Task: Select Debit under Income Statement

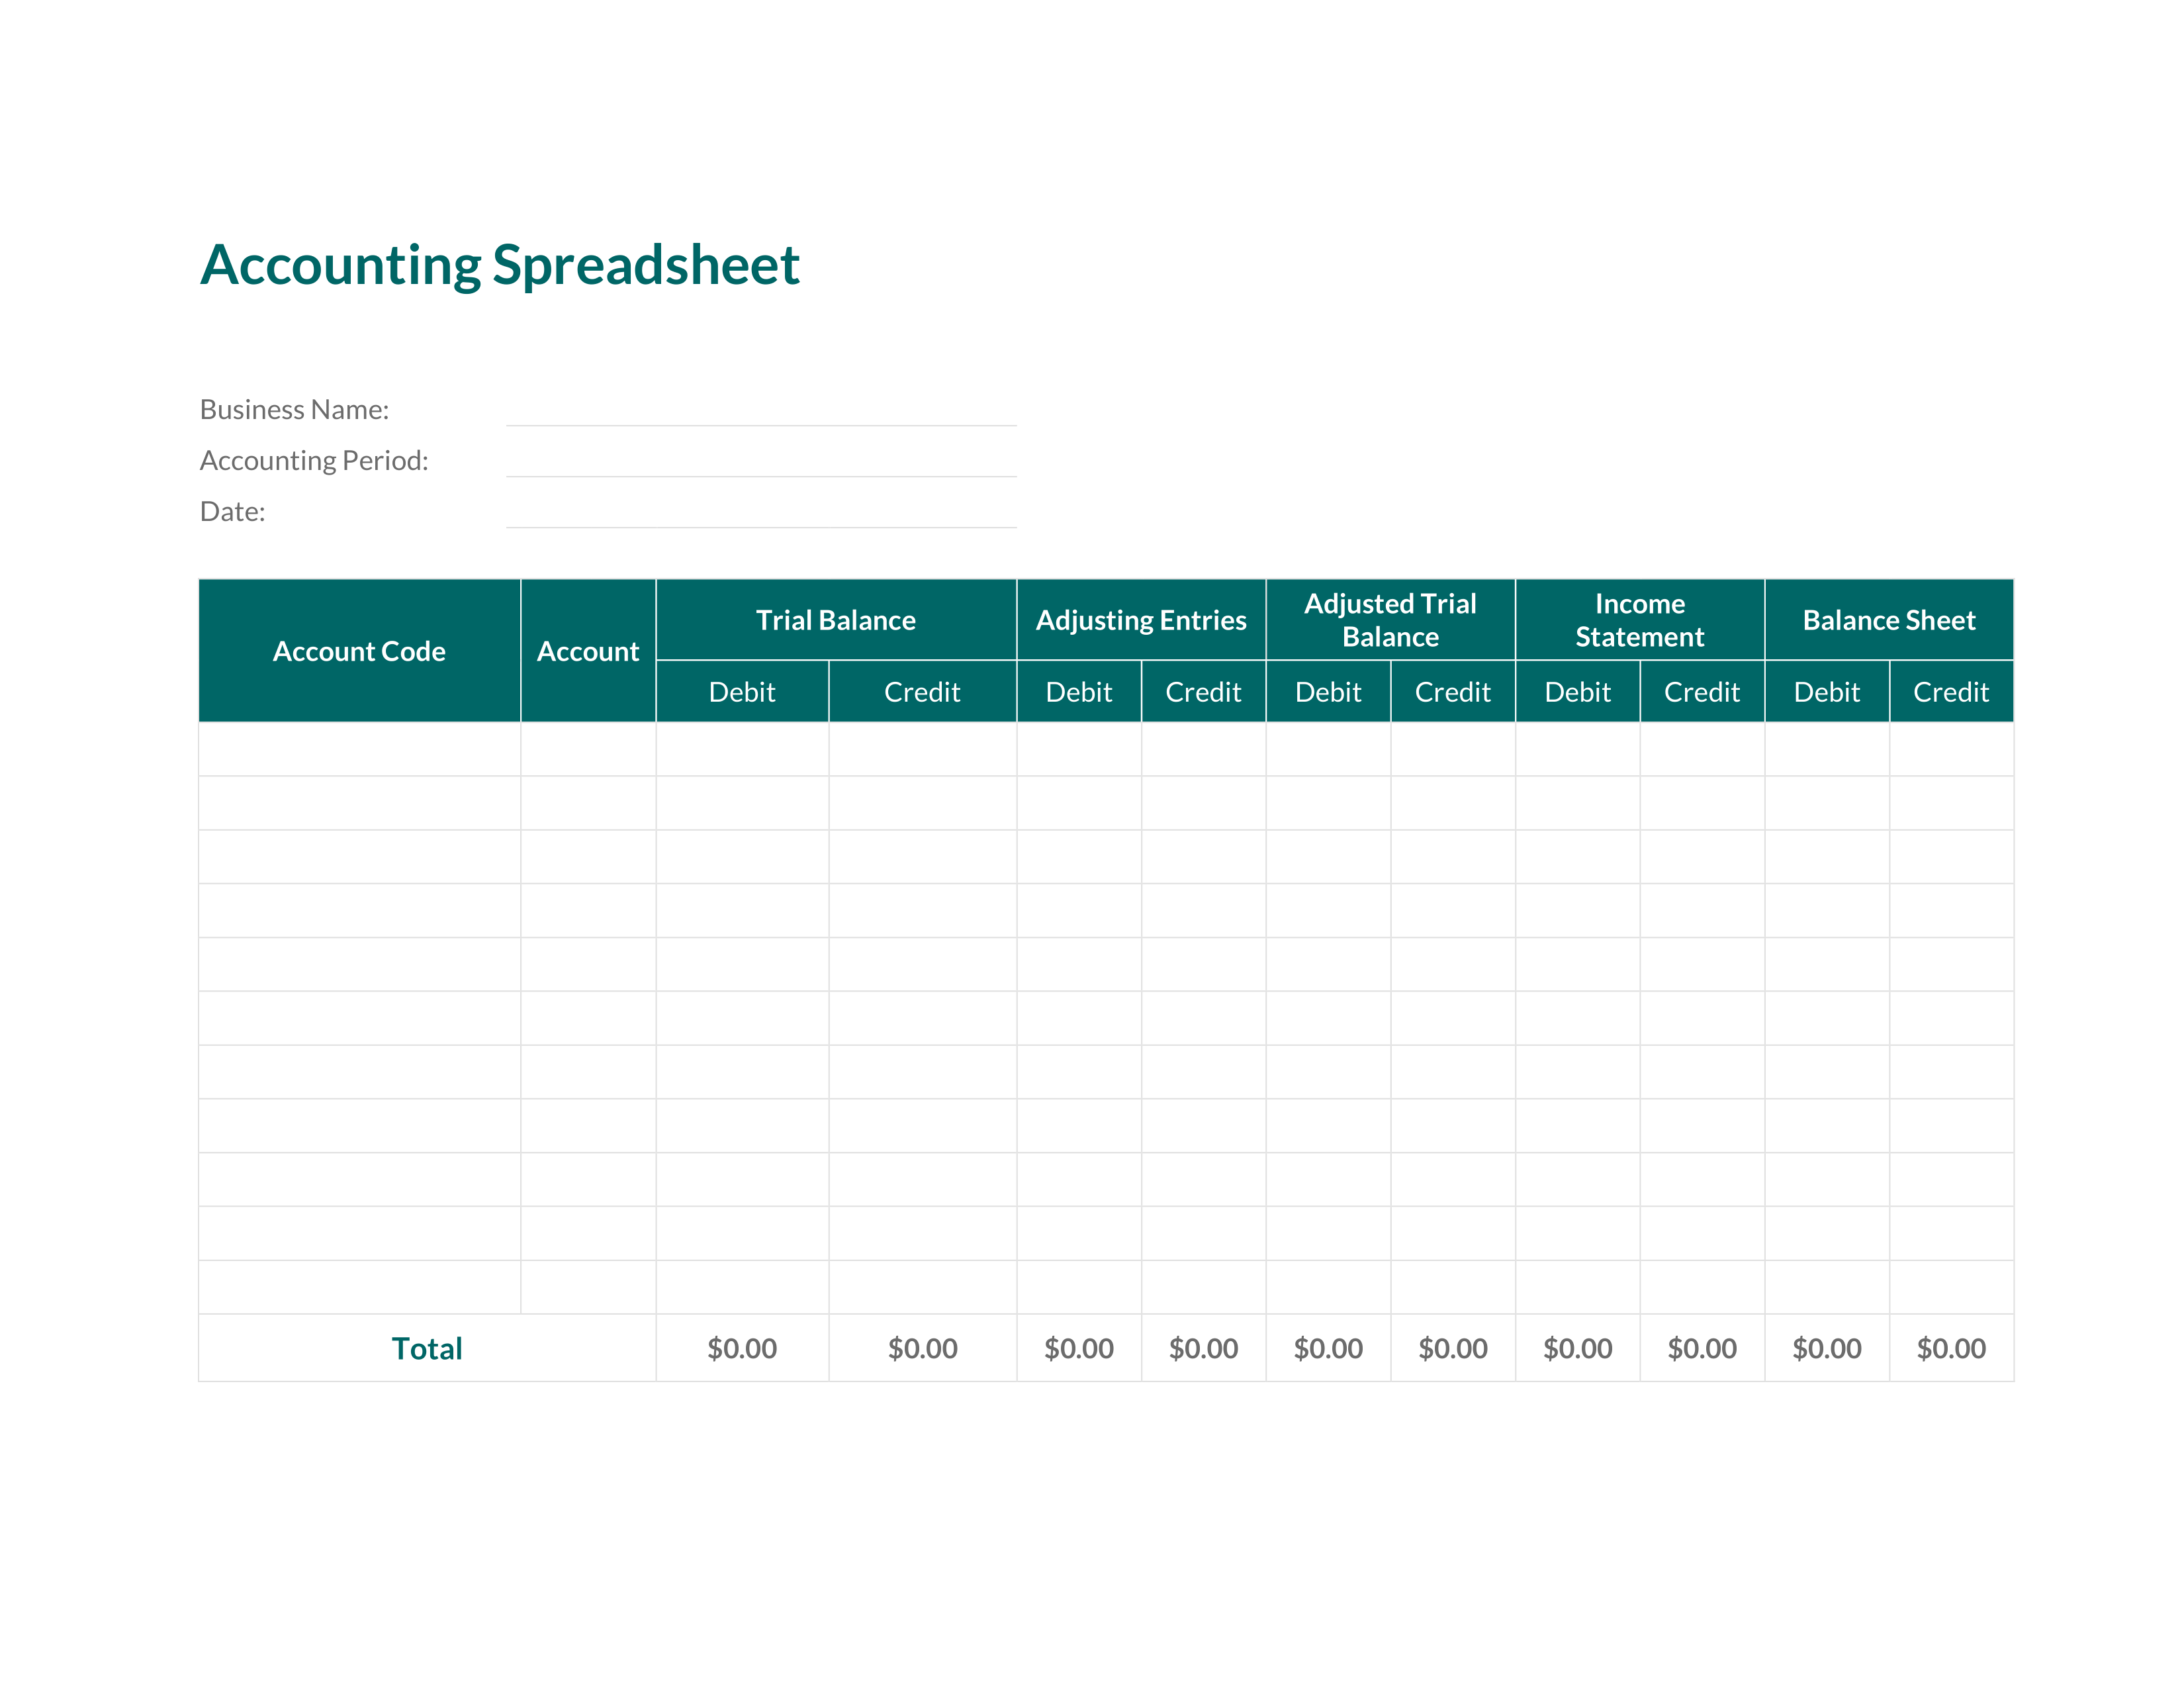Action: click(1577, 692)
